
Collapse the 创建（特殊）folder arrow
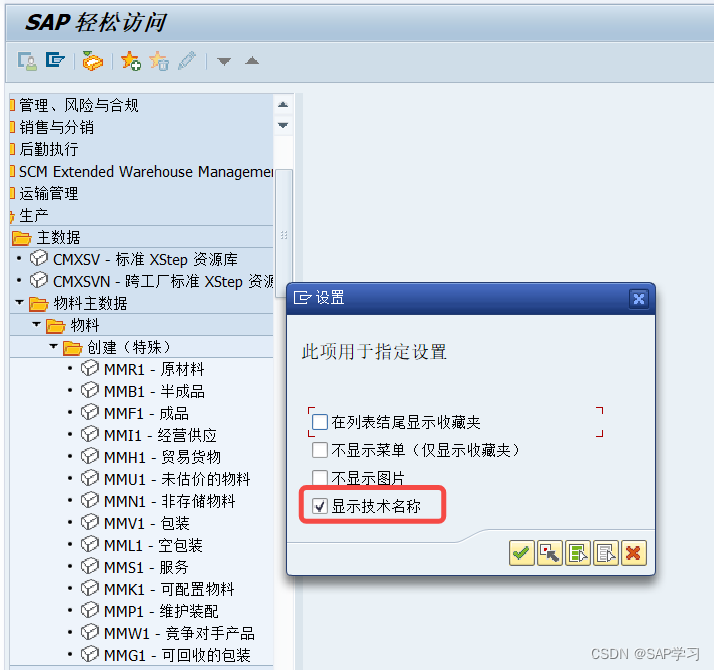(54, 347)
